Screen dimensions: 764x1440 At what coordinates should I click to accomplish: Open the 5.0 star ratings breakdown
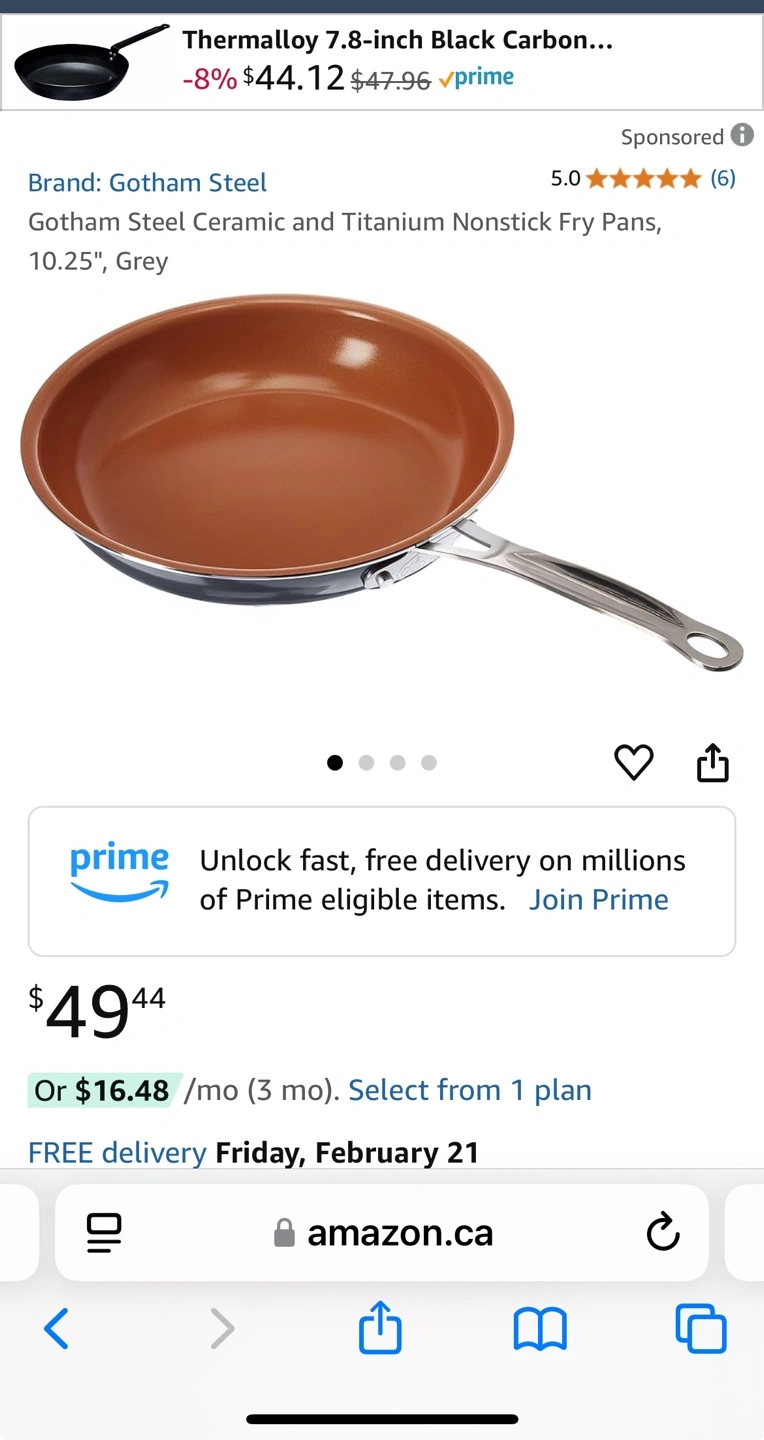click(643, 179)
